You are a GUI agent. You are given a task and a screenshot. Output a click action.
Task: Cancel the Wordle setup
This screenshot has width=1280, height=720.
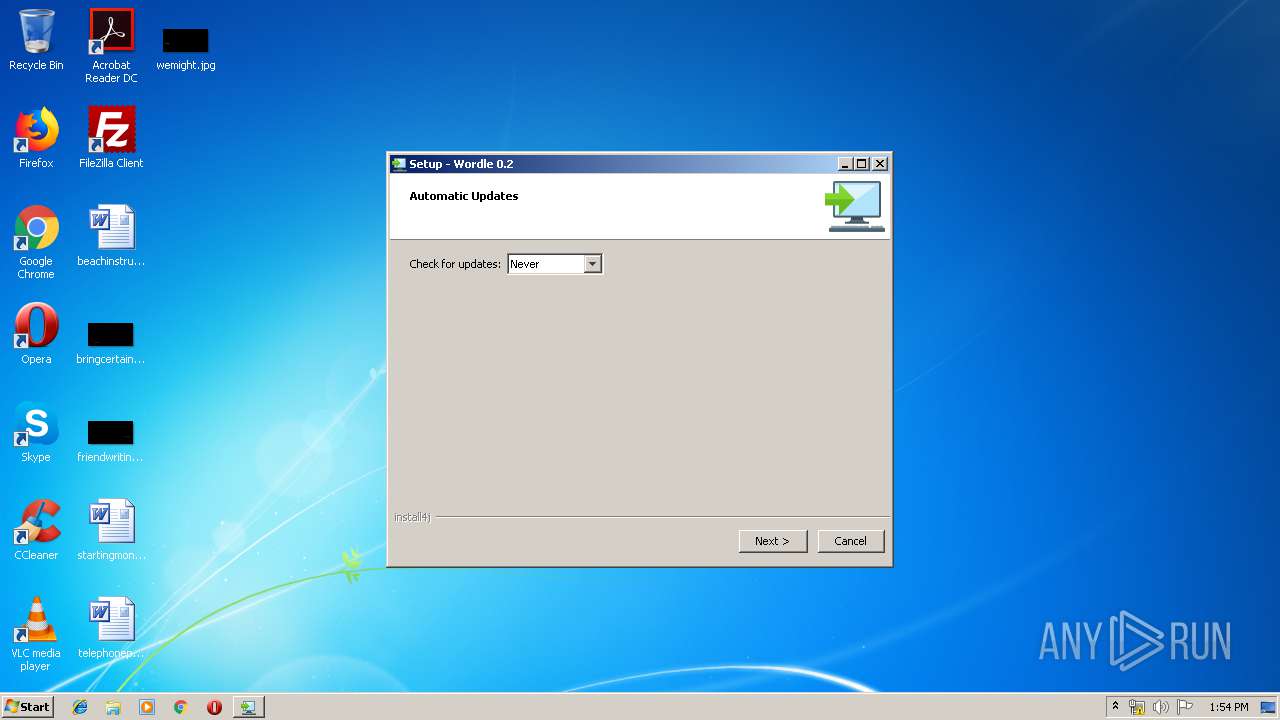851,541
